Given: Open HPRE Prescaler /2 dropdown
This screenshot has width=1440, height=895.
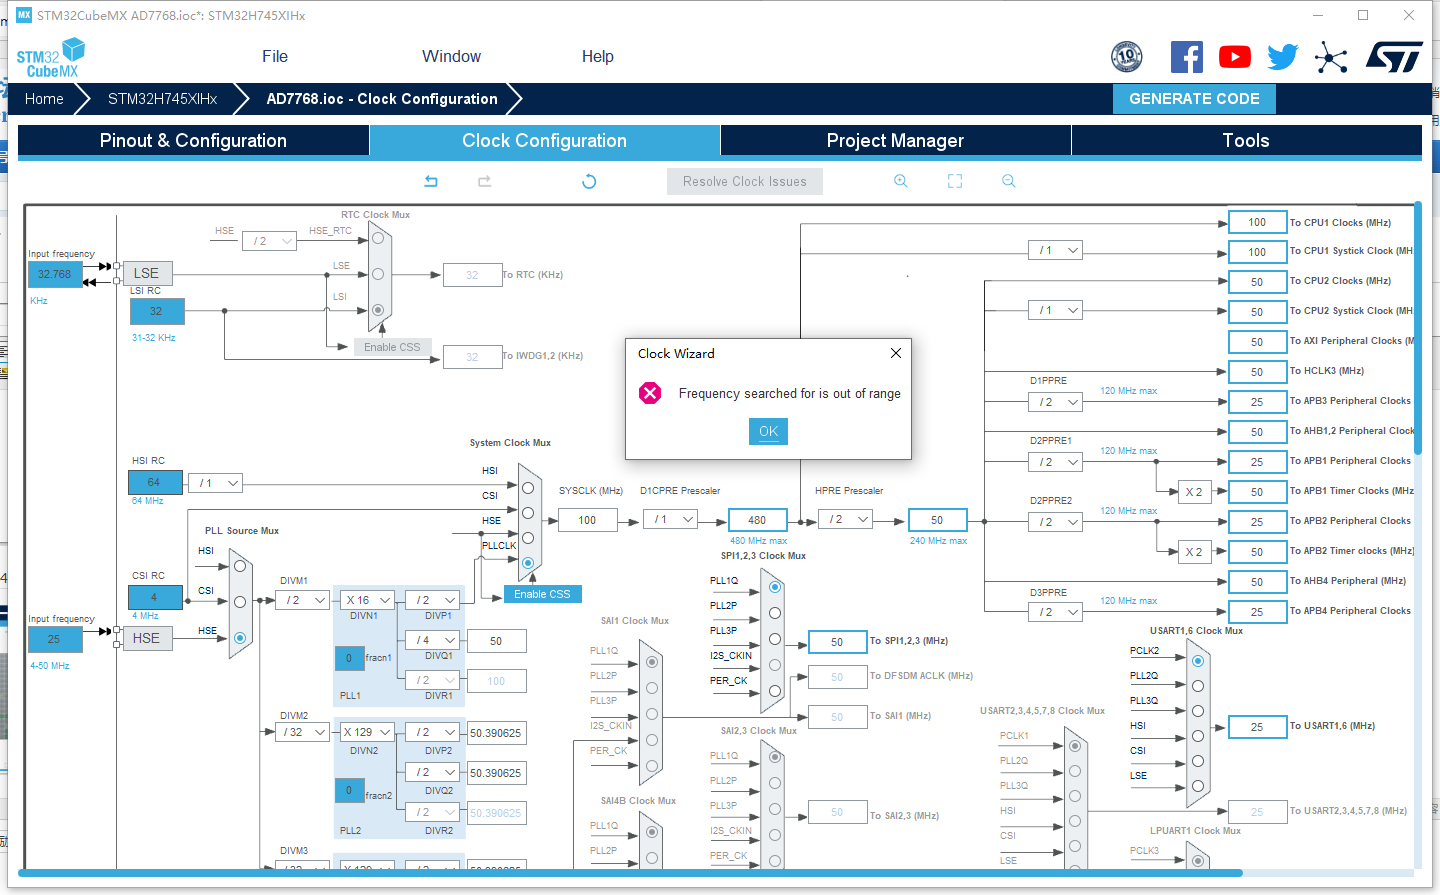Looking at the screenshot, I should point(846,519).
